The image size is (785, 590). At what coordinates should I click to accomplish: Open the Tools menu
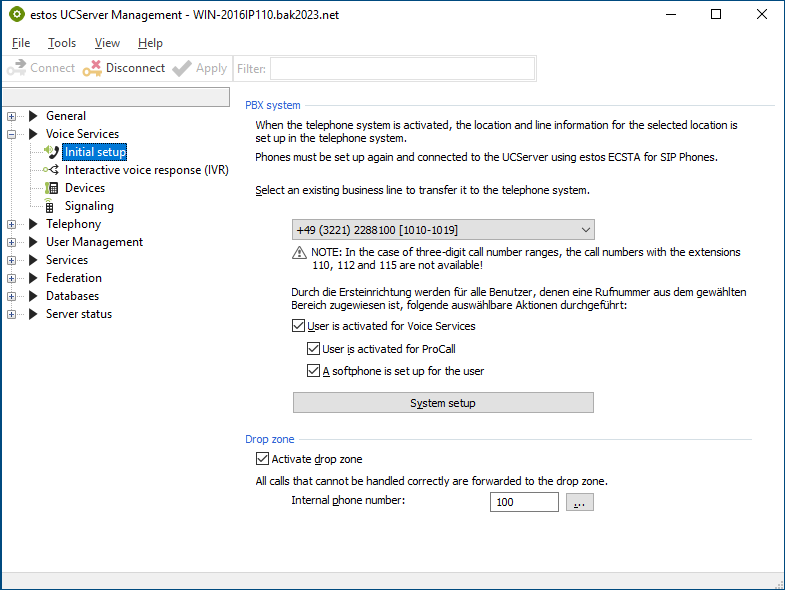(62, 43)
